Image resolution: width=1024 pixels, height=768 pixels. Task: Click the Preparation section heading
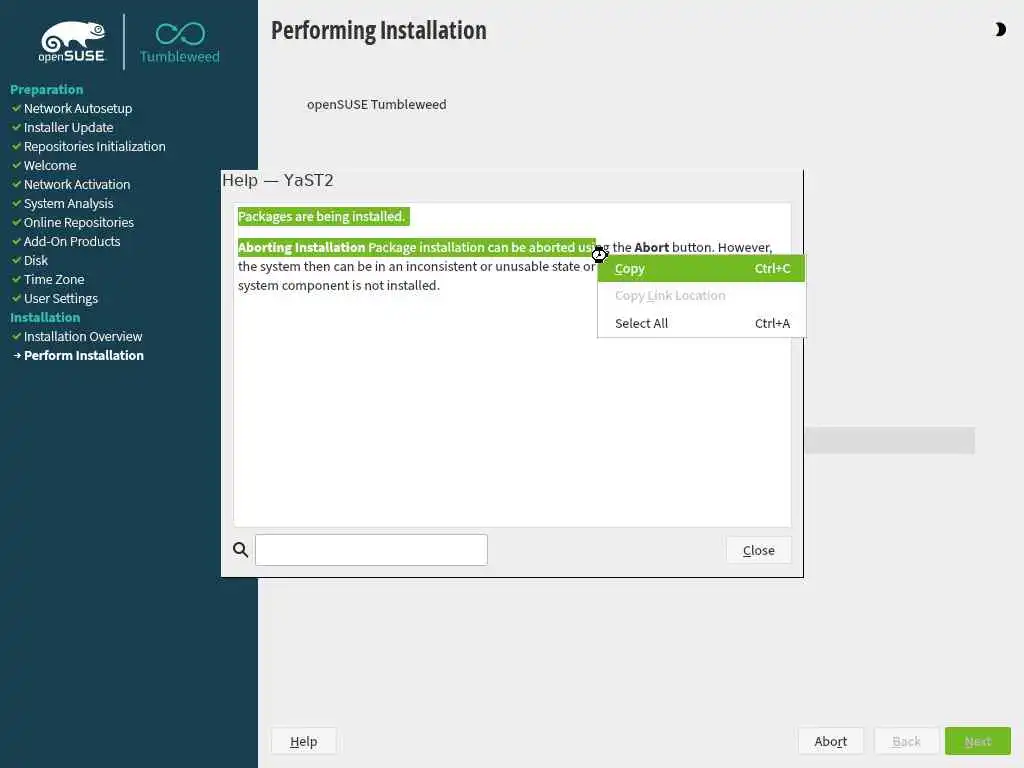46,89
